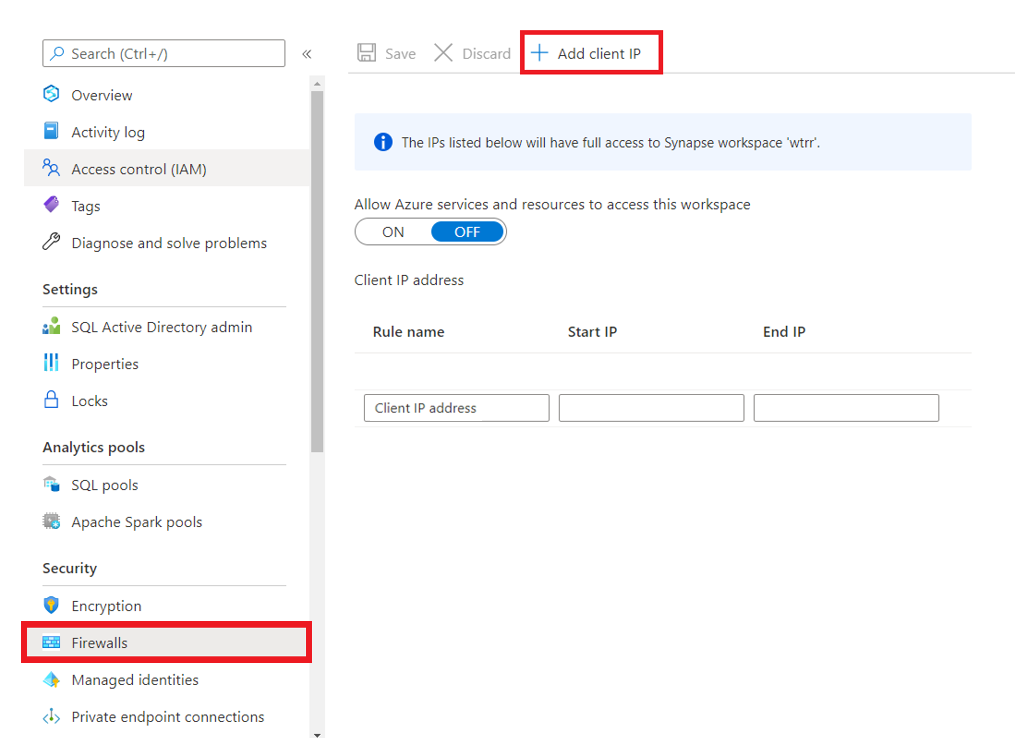Open Diagnose and solve problems
The width and height of the screenshot is (1015, 738).
coord(167,242)
